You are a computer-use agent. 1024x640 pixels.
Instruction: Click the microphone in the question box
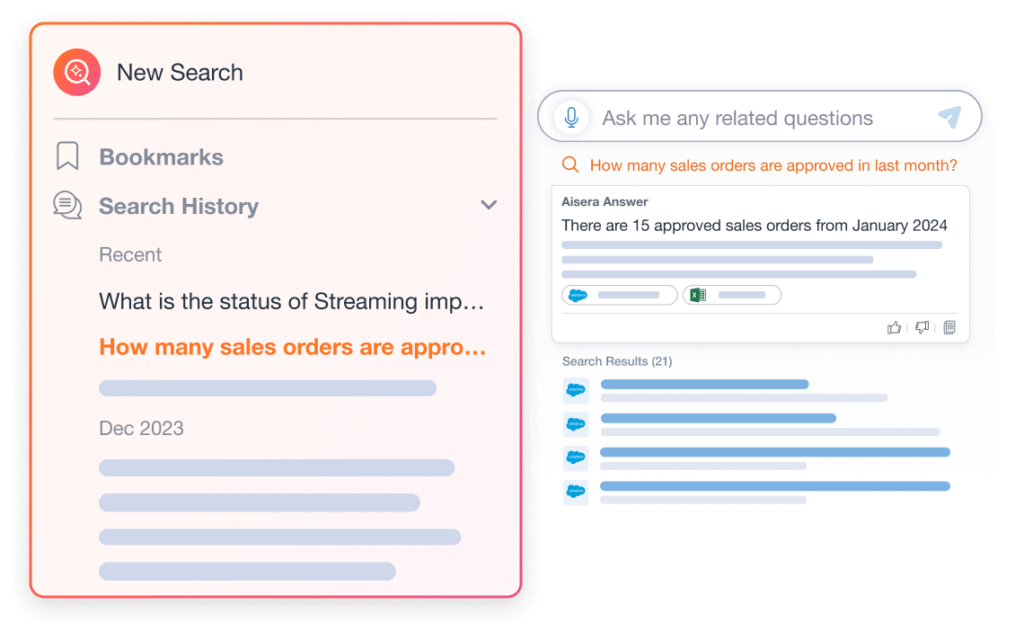(x=570, y=117)
